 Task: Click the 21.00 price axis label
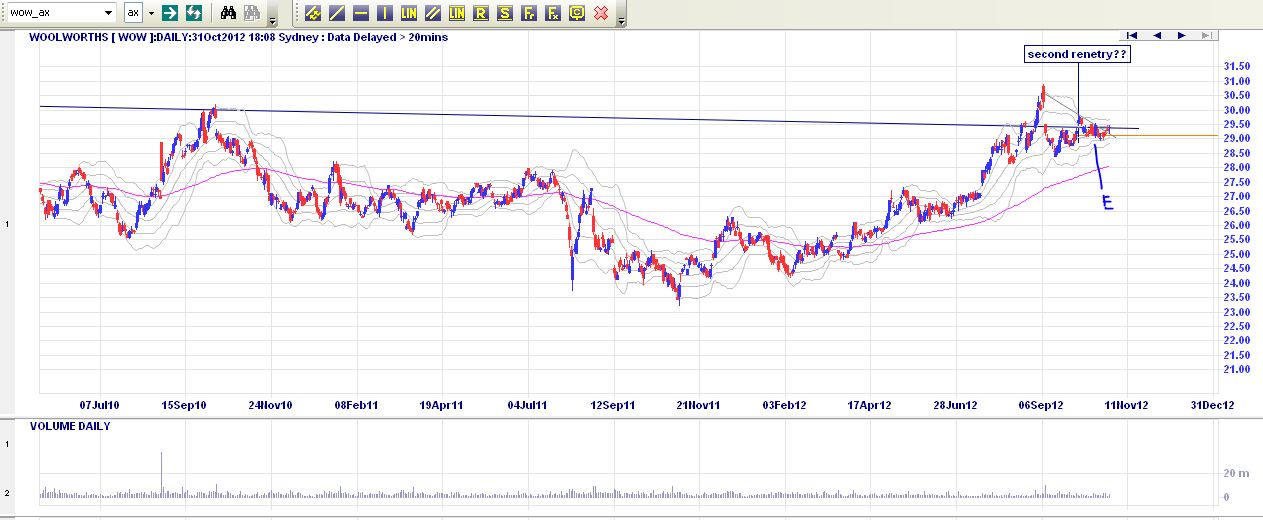click(x=1237, y=369)
